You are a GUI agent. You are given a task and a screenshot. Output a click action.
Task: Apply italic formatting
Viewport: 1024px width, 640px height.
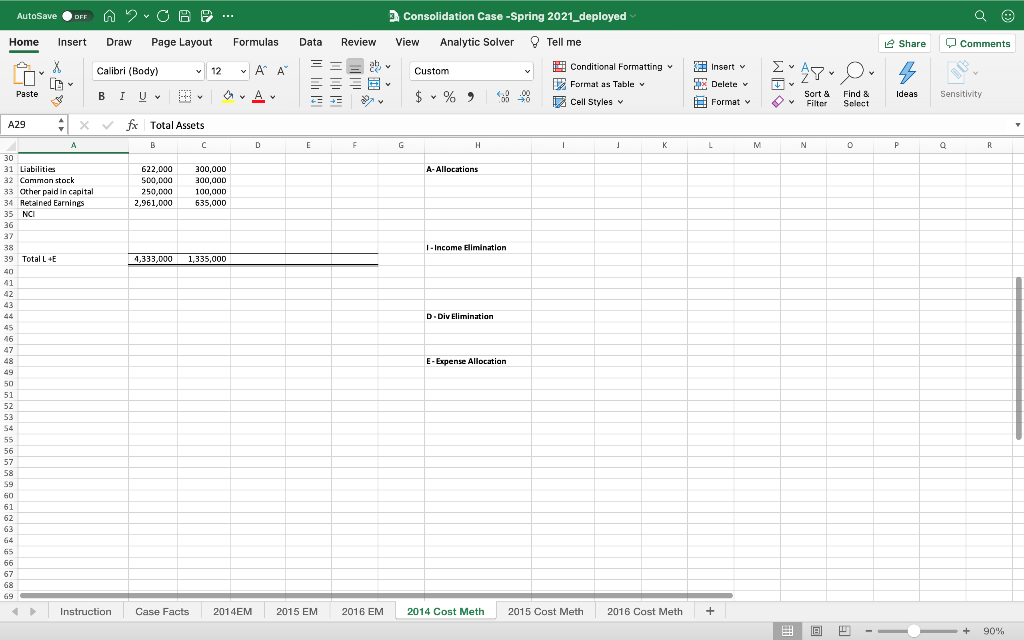click(122, 96)
